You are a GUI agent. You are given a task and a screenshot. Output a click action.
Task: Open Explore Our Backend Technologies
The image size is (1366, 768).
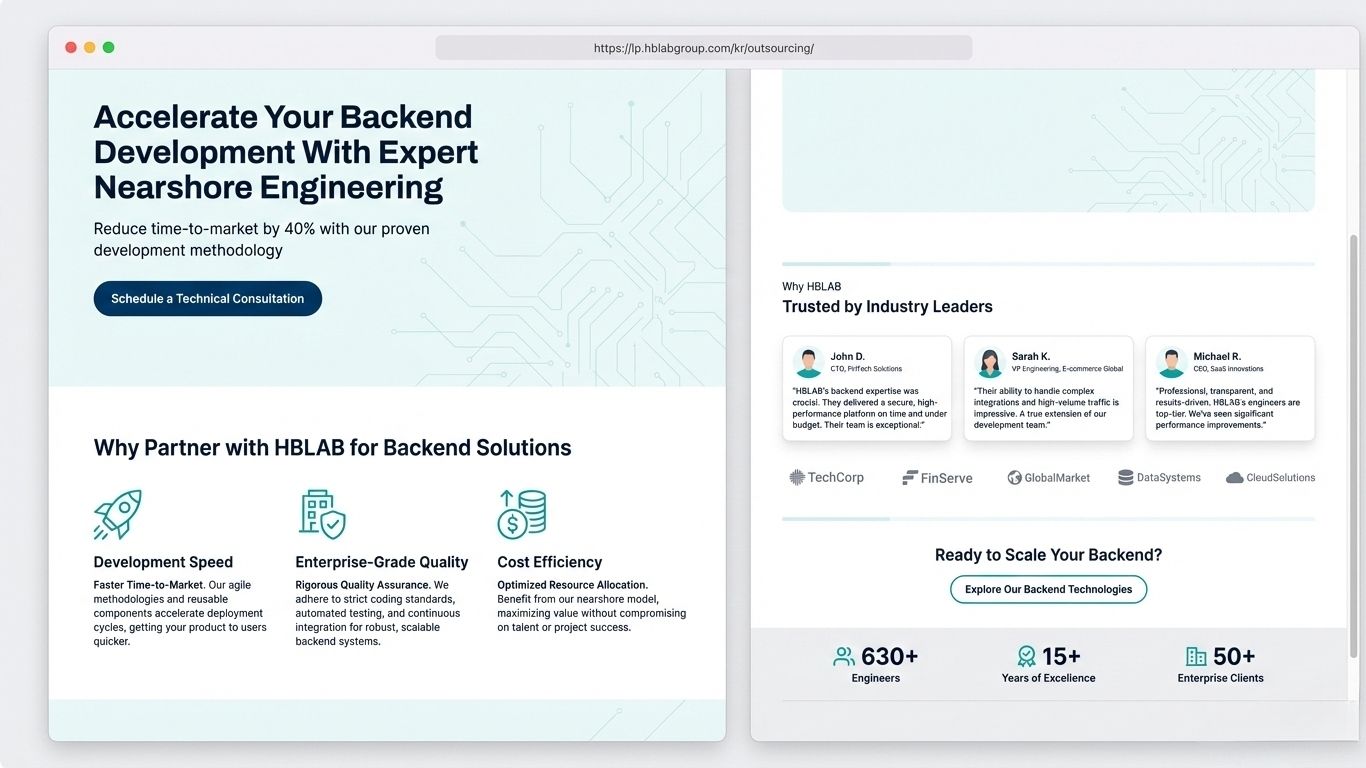pyautogui.click(x=1048, y=589)
